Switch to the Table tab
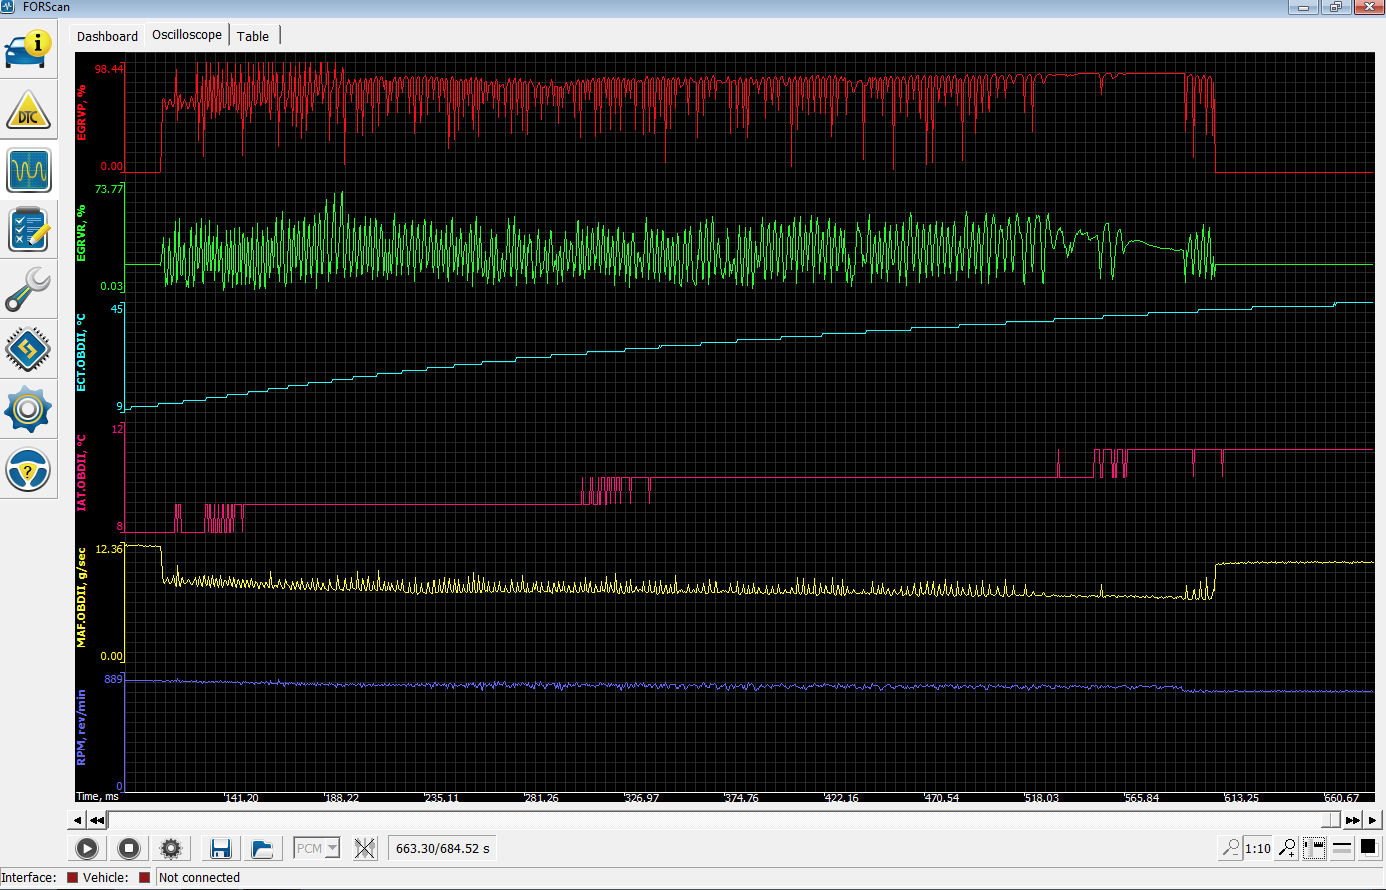 [253, 36]
